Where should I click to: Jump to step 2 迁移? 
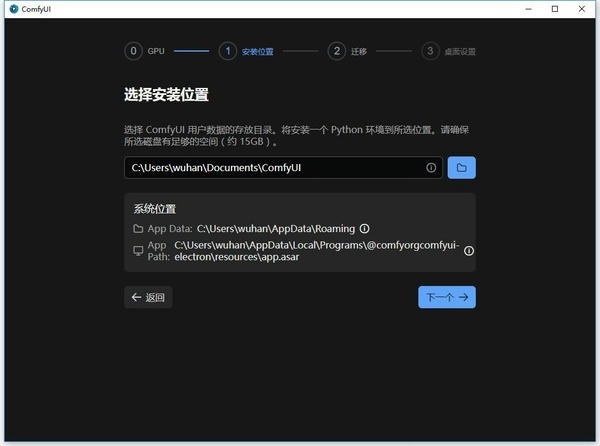(347, 51)
